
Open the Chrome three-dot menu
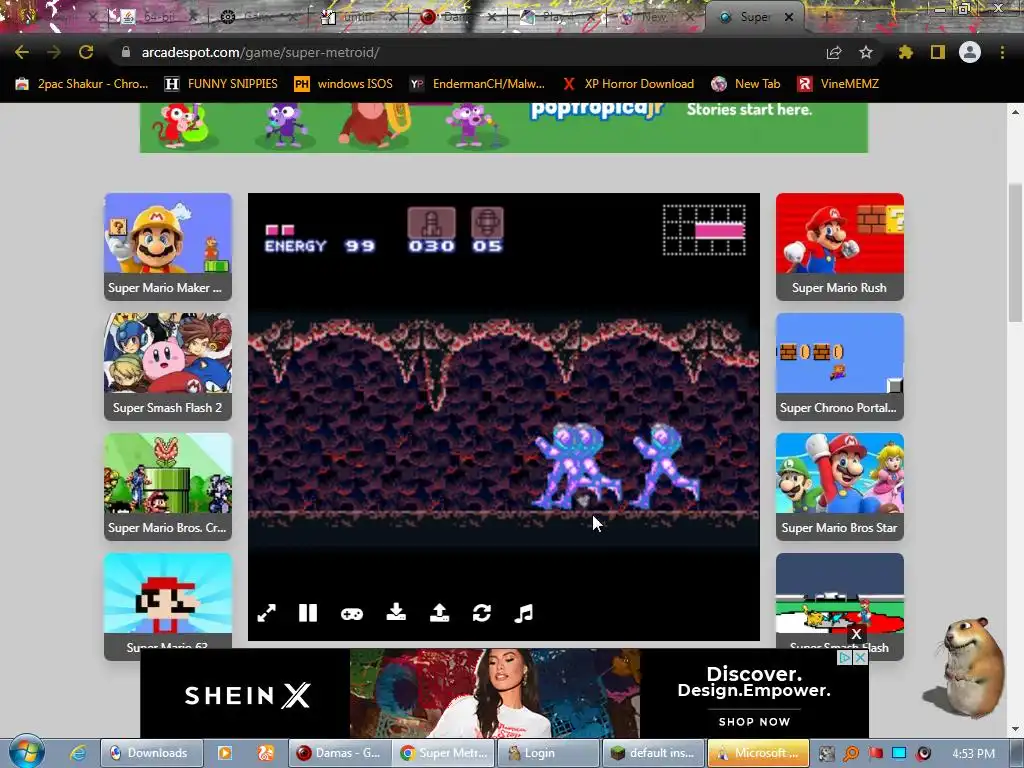1002,52
